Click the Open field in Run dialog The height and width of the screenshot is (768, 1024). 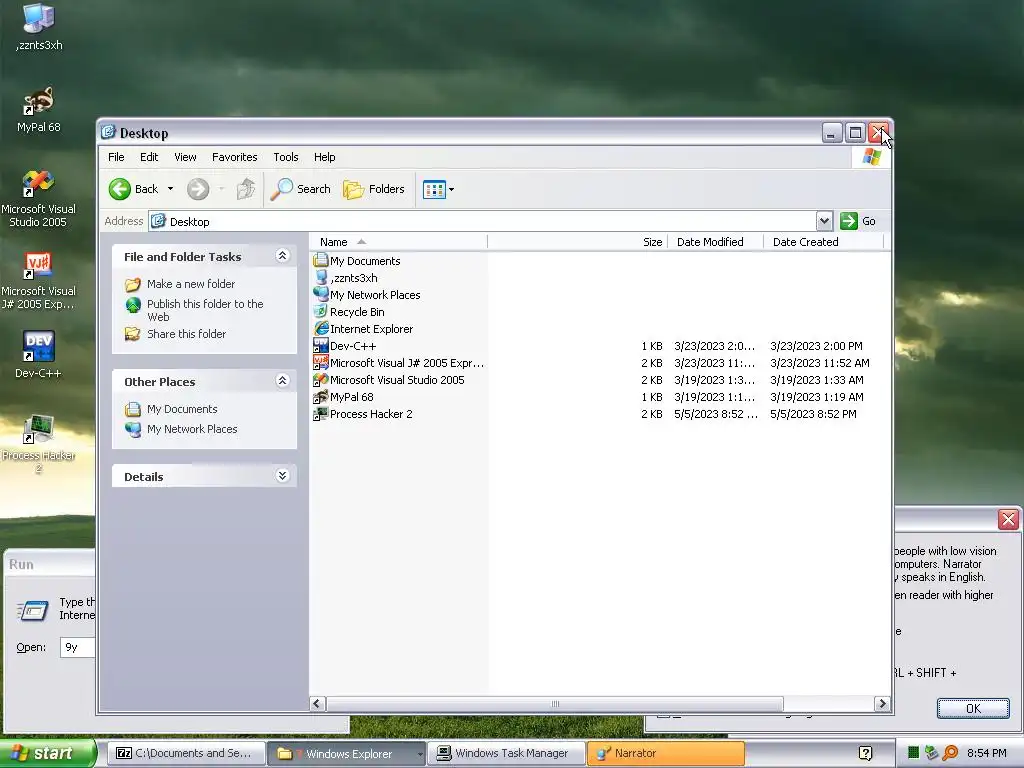pyautogui.click(x=78, y=647)
